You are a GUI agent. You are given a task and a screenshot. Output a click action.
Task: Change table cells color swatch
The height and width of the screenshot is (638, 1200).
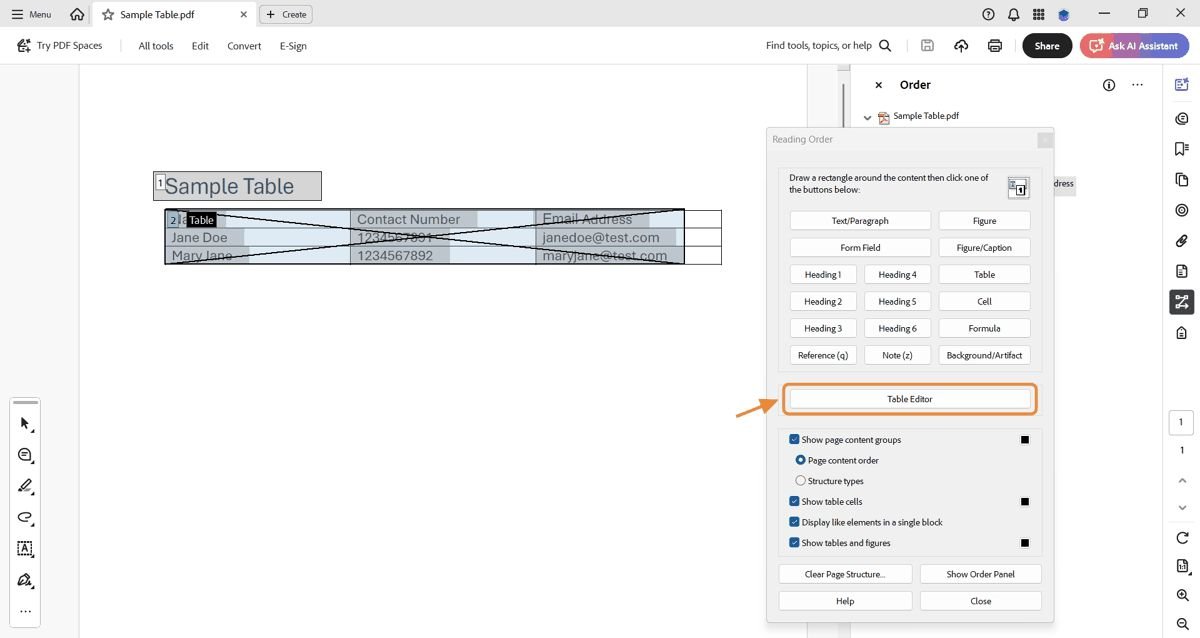point(1024,502)
